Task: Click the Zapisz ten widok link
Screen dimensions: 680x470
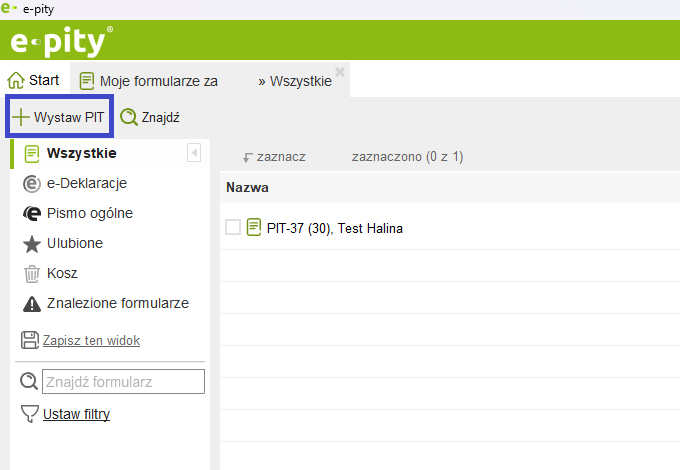Action: coord(91,340)
